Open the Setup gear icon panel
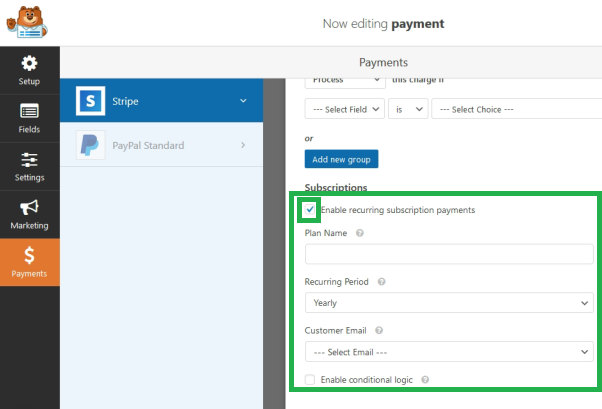Screen dimensions: 602x409 (30, 70)
